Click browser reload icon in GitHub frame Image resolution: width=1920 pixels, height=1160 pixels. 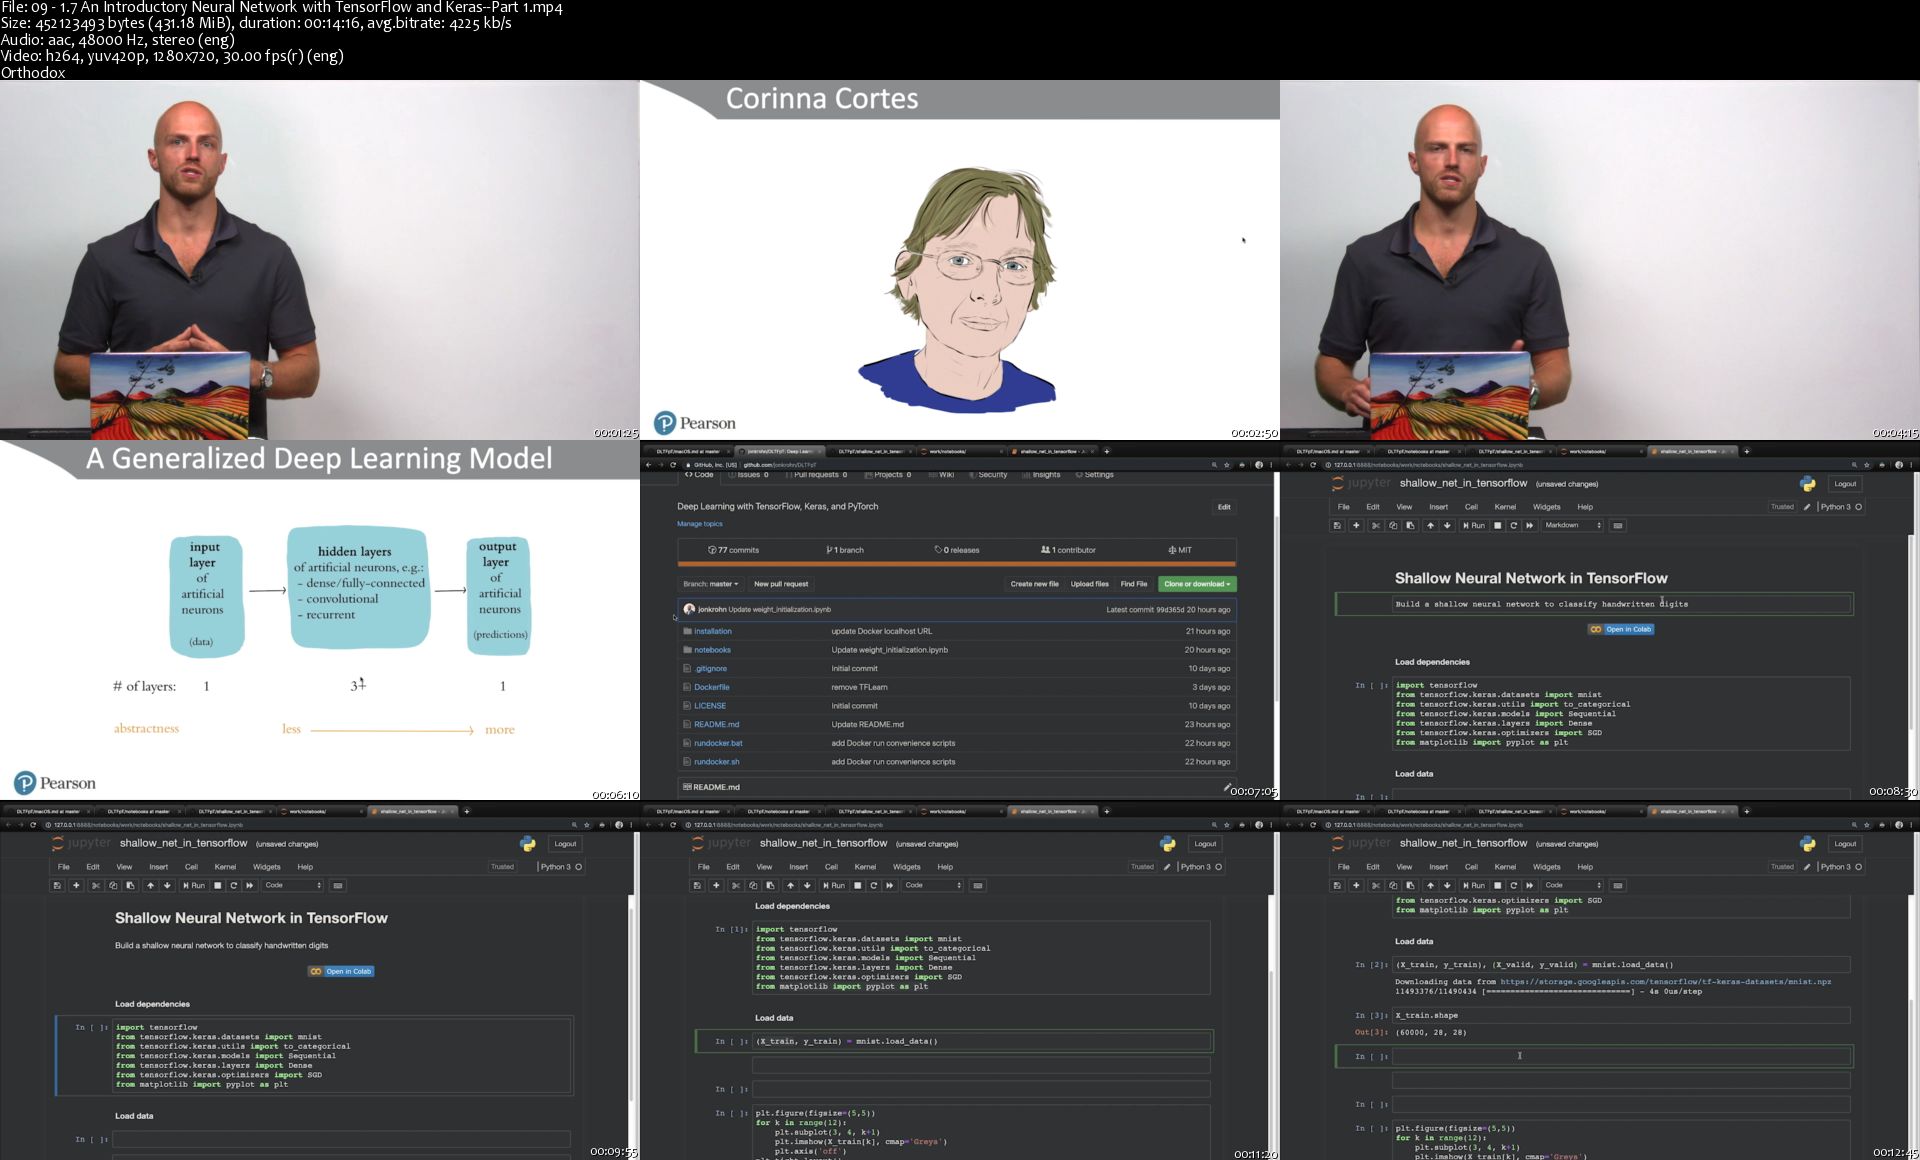673,465
